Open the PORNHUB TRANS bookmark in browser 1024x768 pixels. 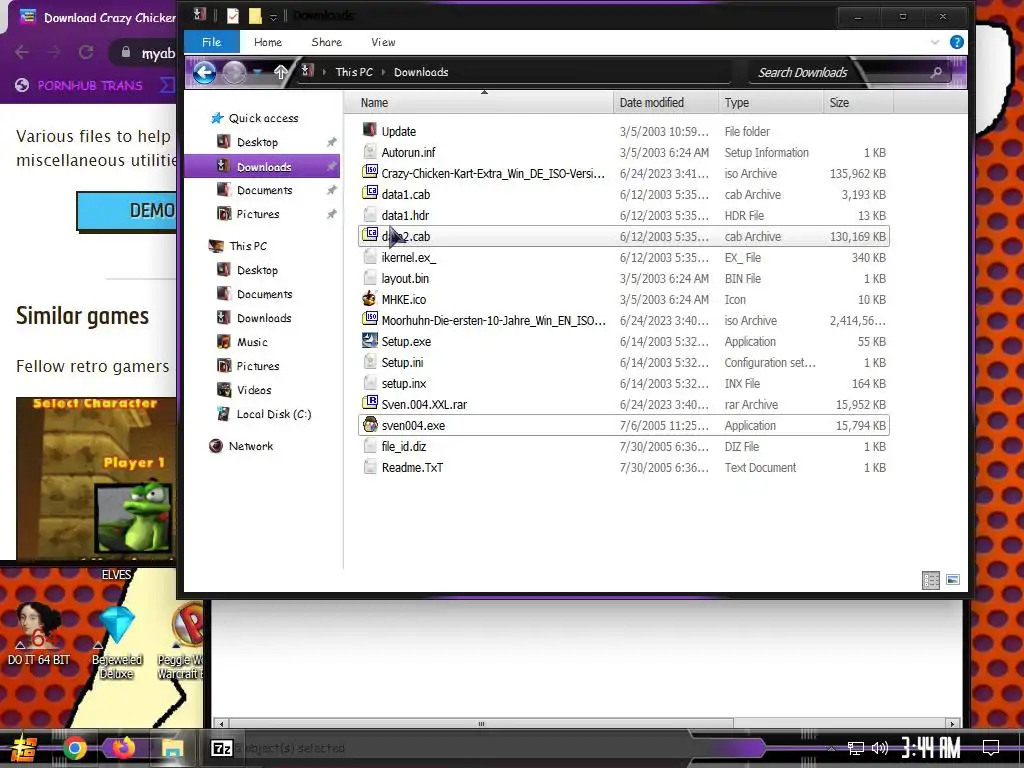[x=89, y=85]
